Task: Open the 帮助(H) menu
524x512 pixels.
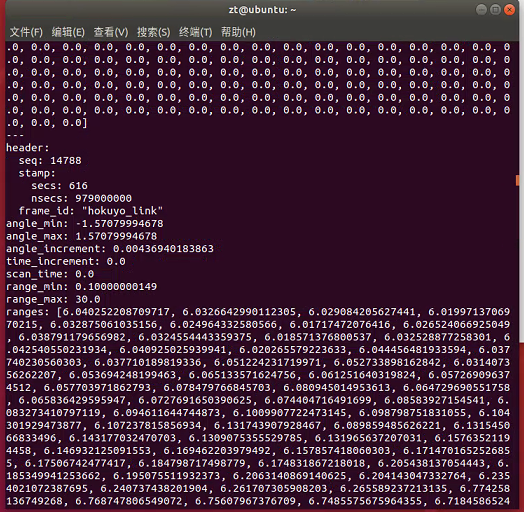Action: (x=238, y=32)
